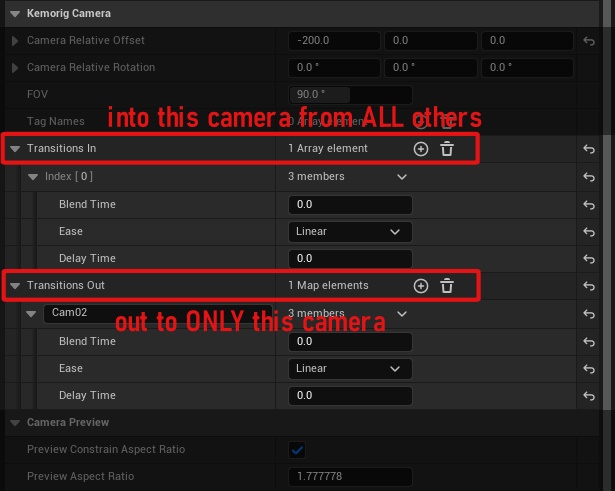Reset Transitions In Blend Time value
This screenshot has width=615, height=491.
pyautogui.click(x=590, y=205)
